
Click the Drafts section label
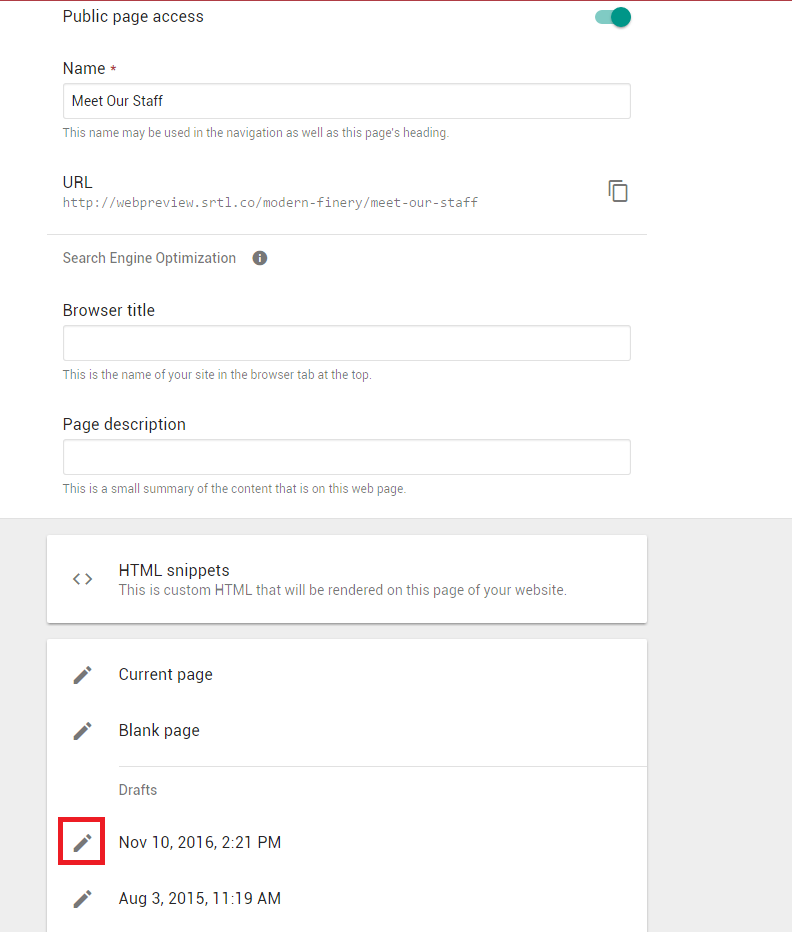click(138, 790)
